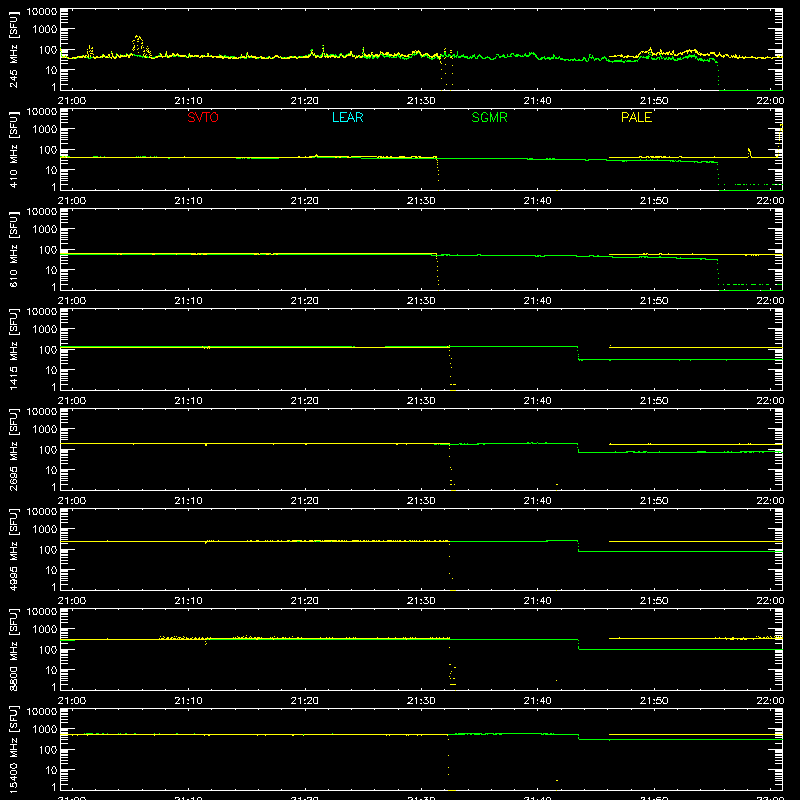Select the '2695 MHz [SFU]' axis title

point(13,449)
